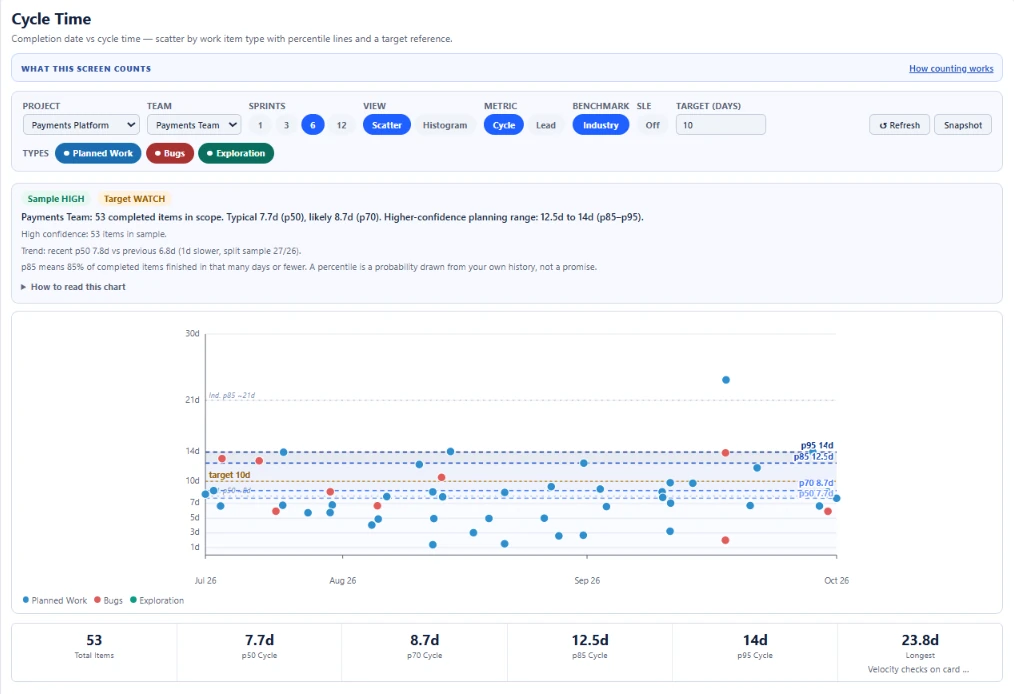Viewport: 1014px width, 694px height.
Task: Click the 23.8d Longest card
Action: 920,652
